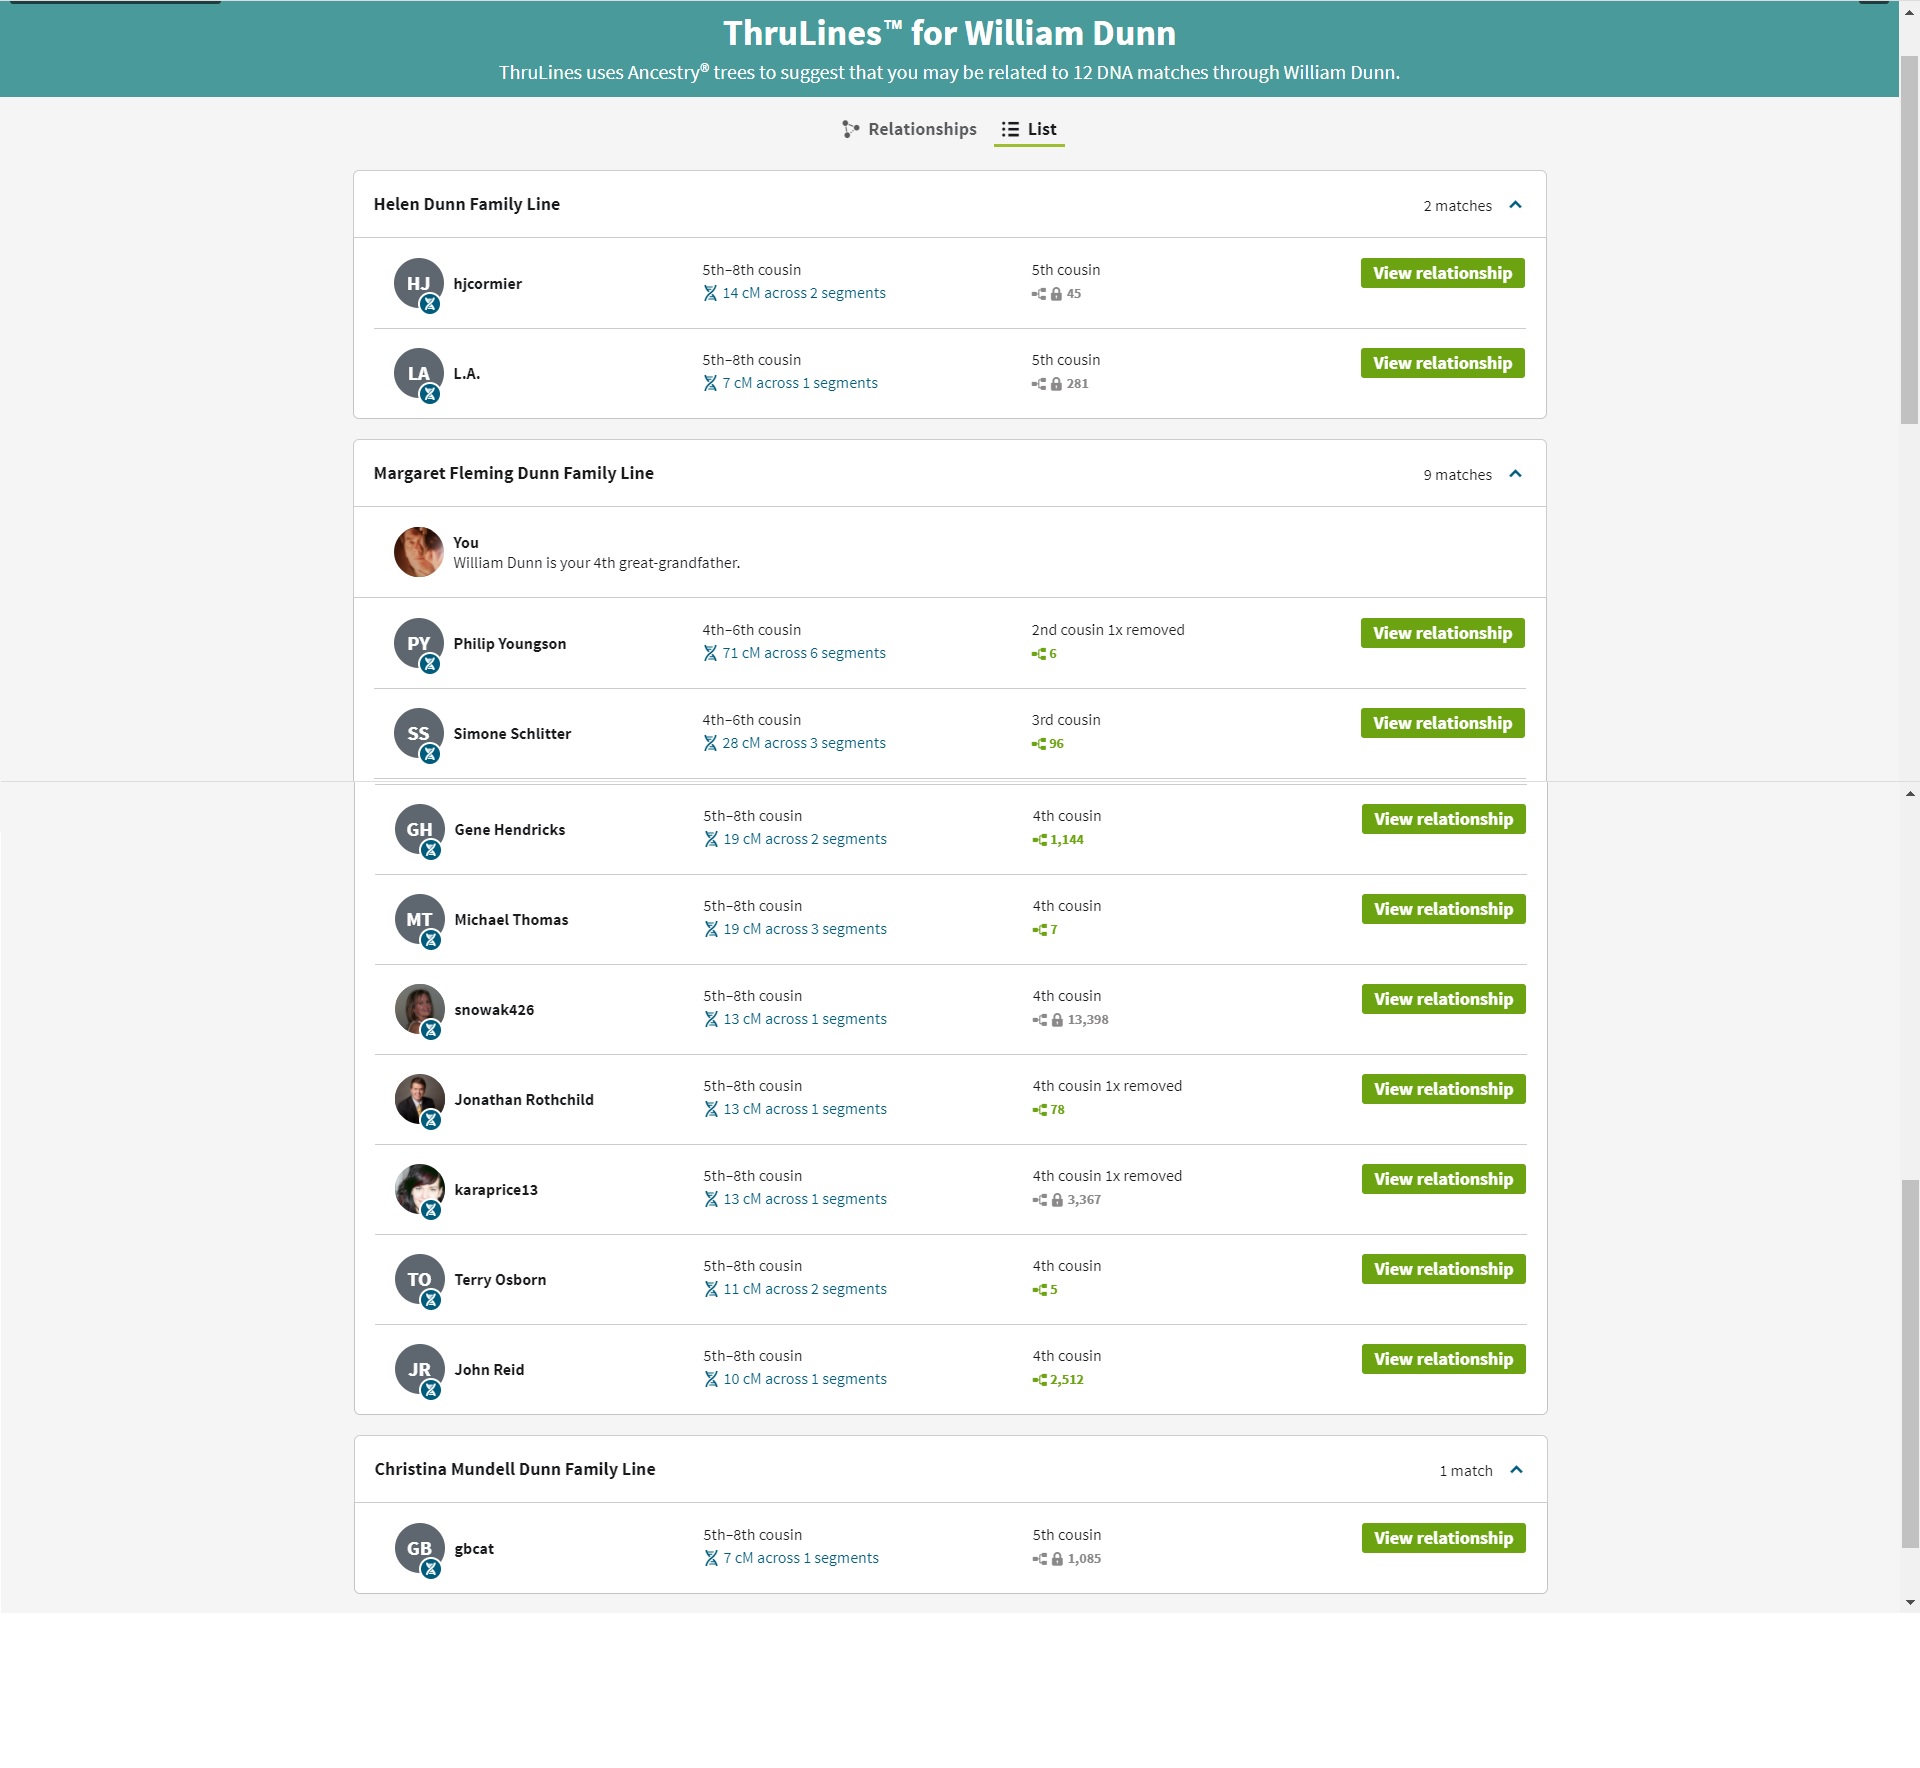
Task: Click your own profile photo
Action: click(x=418, y=552)
